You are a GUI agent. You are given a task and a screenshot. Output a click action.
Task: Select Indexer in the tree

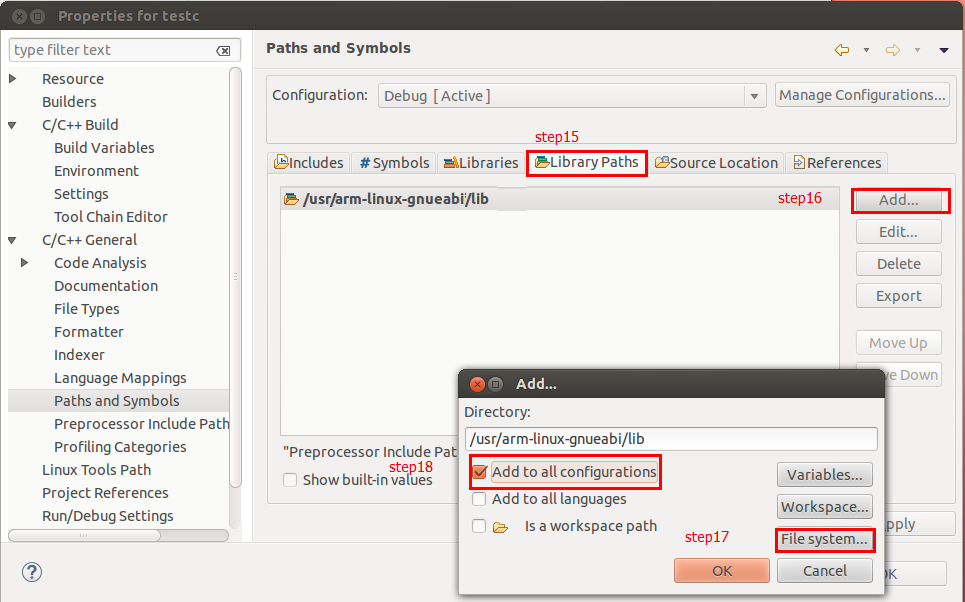click(79, 355)
